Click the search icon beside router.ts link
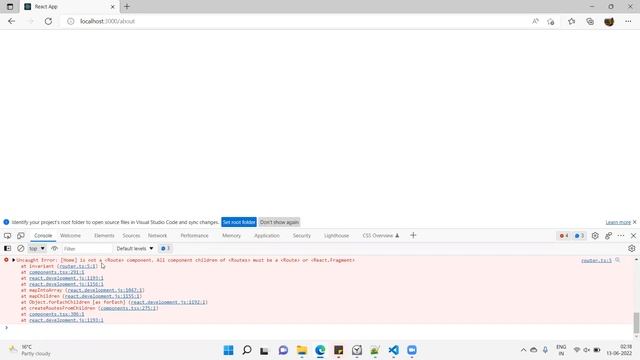Image resolution: width=640 pixels, height=360 pixels. point(618,260)
